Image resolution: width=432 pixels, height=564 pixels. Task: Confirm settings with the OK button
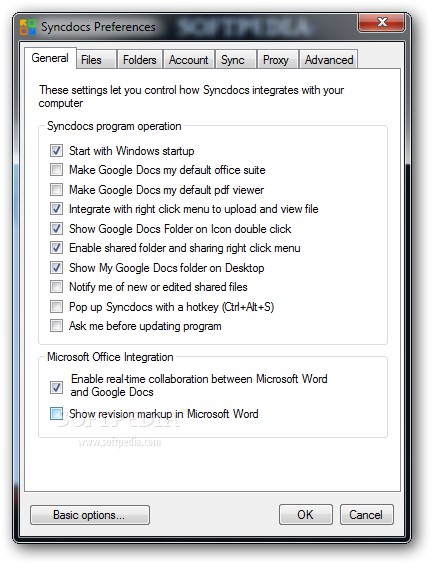(x=306, y=515)
